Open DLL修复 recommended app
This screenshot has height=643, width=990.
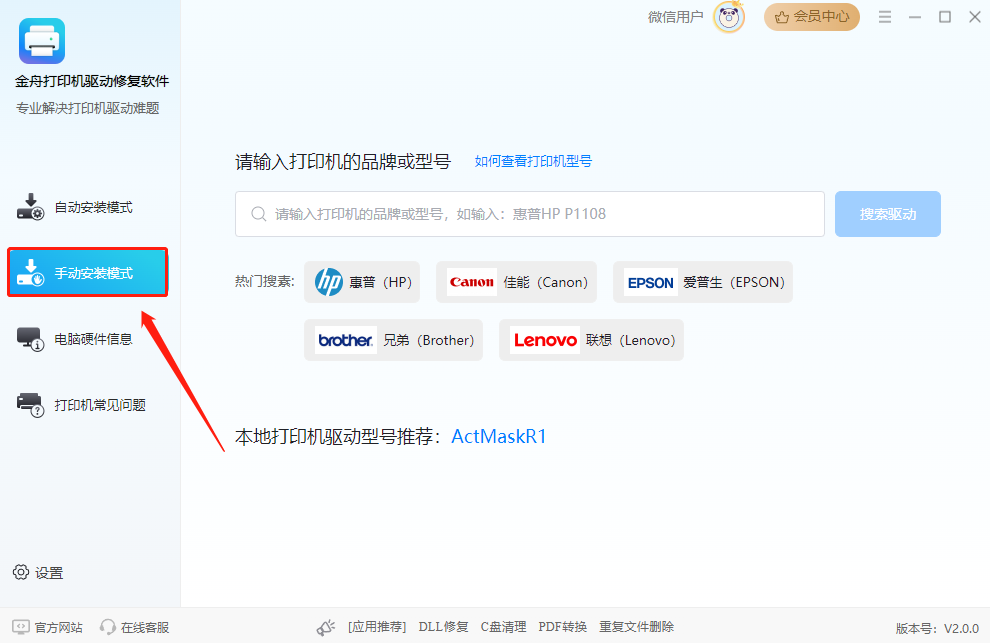(x=443, y=627)
